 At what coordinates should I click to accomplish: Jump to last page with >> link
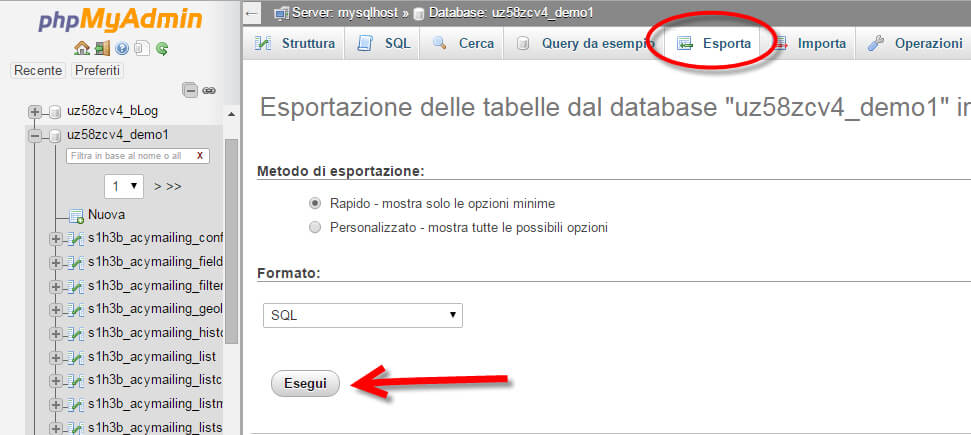(174, 187)
